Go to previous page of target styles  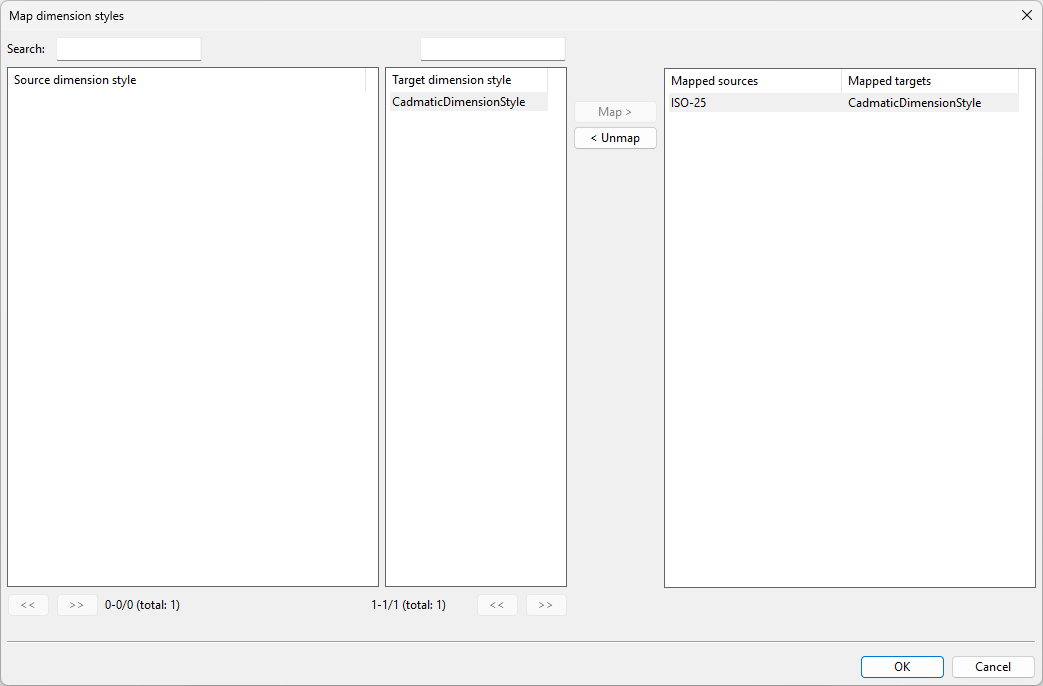(497, 605)
